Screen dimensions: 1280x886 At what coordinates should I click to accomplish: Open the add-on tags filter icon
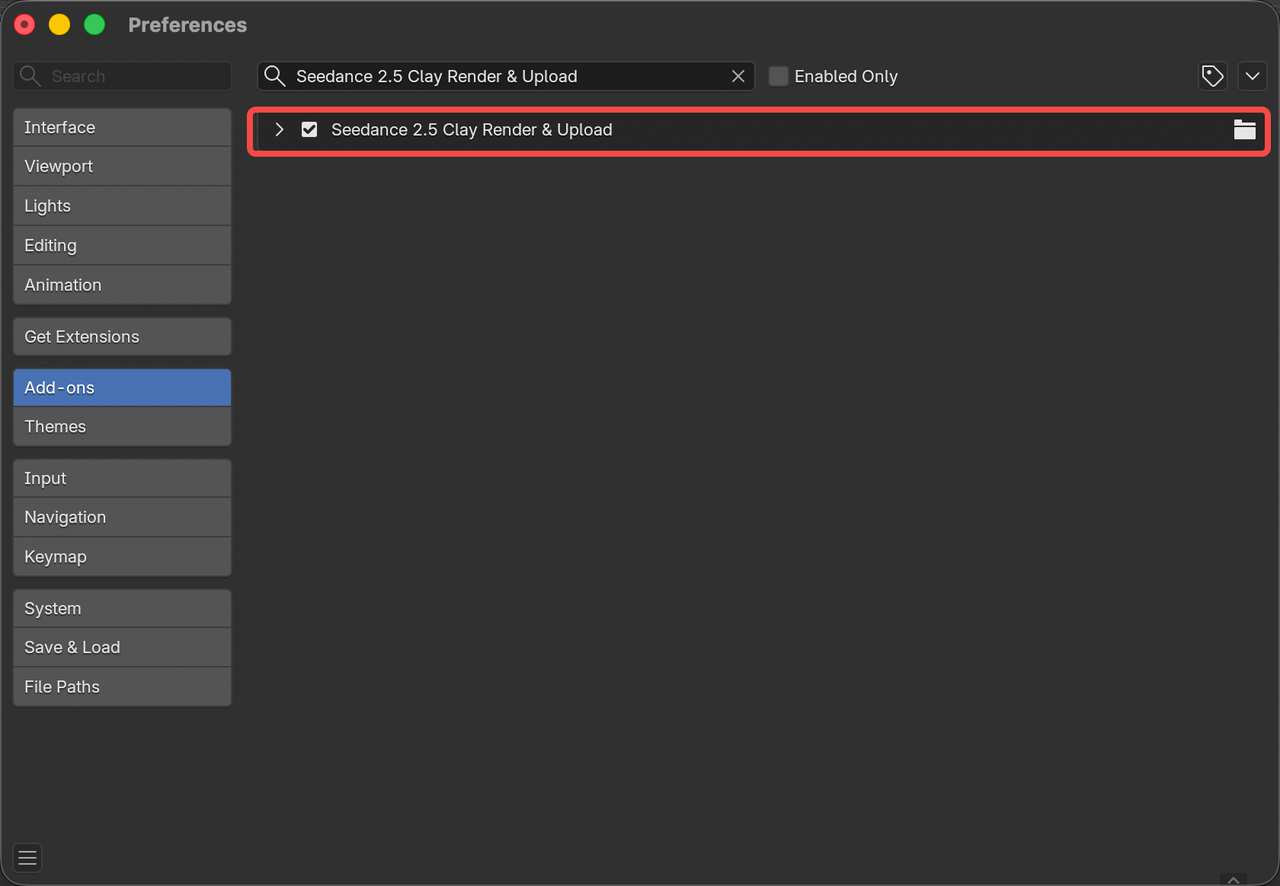pyautogui.click(x=1212, y=76)
